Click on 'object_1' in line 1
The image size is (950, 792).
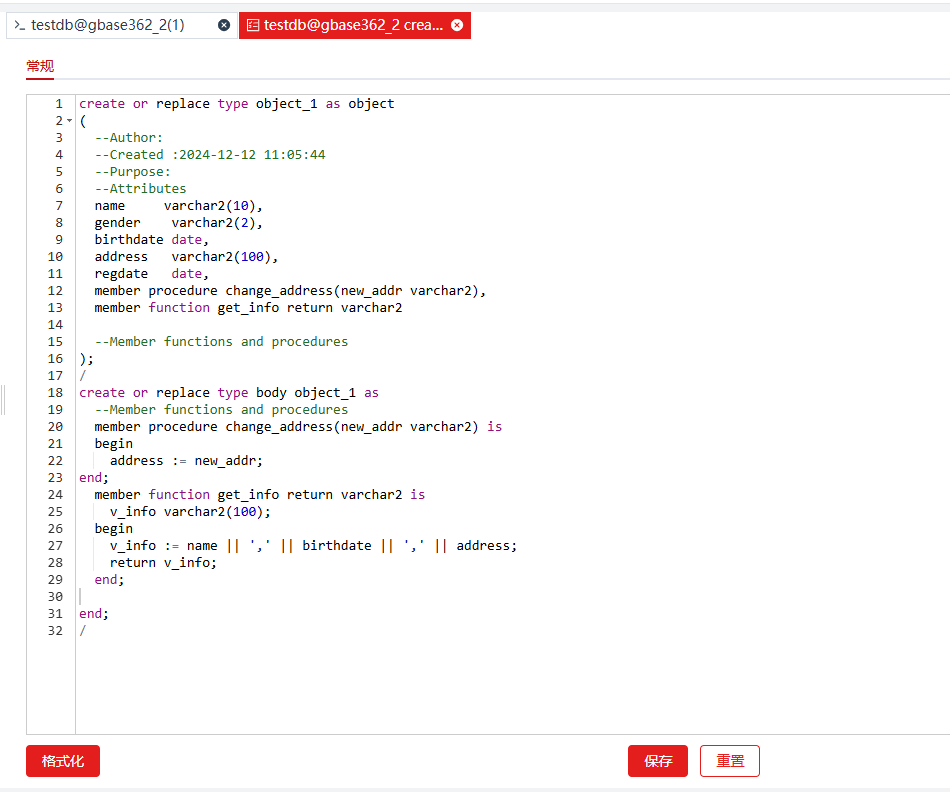pyautogui.click(x=286, y=104)
